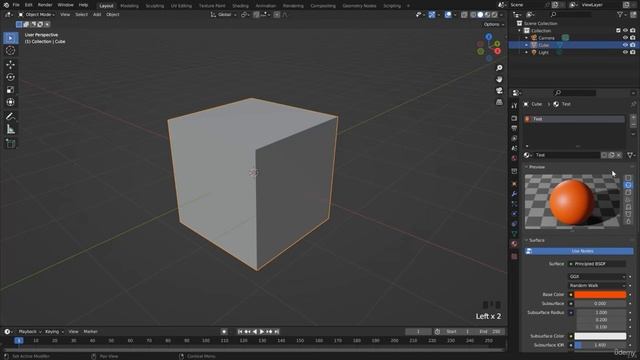Click the Use Nodes button
Viewport: 640px width, 360px height.
coord(579,251)
